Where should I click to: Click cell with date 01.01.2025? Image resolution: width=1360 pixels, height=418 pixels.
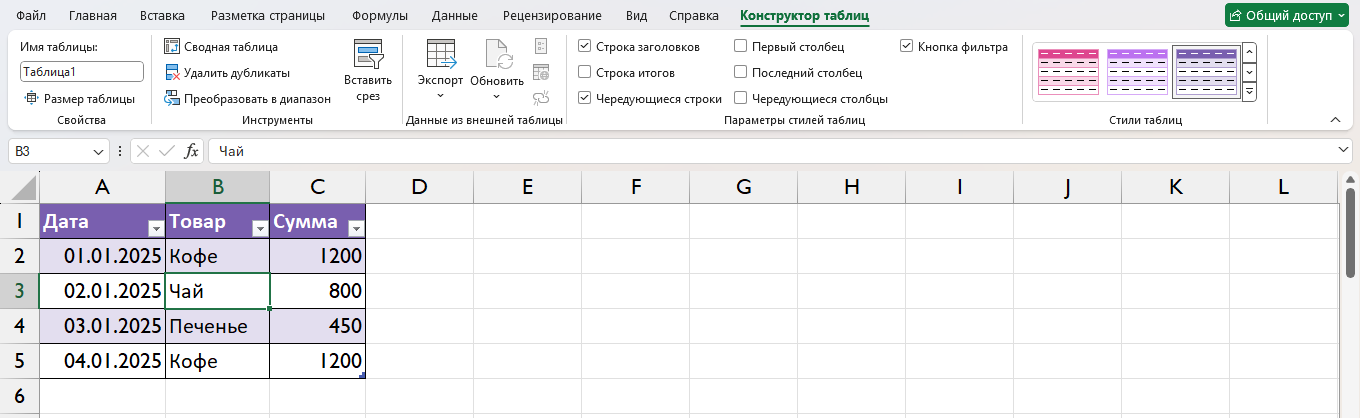point(102,256)
